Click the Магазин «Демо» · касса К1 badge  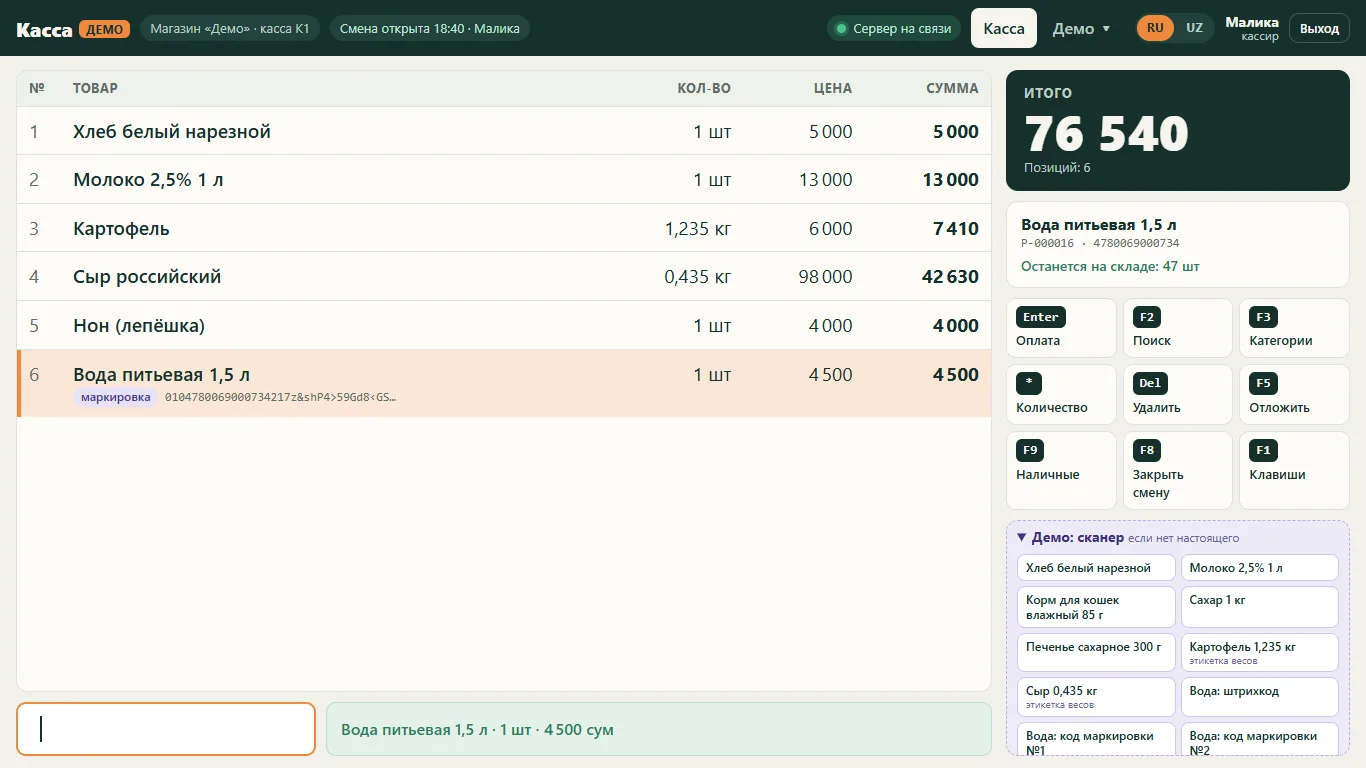(230, 29)
